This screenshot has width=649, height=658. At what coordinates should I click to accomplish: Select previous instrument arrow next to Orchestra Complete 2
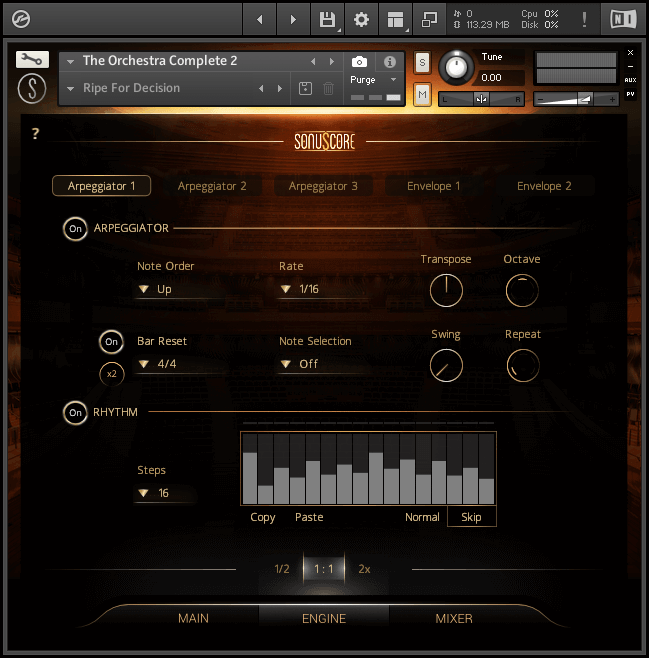pyautogui.click(x=313, y=62)
